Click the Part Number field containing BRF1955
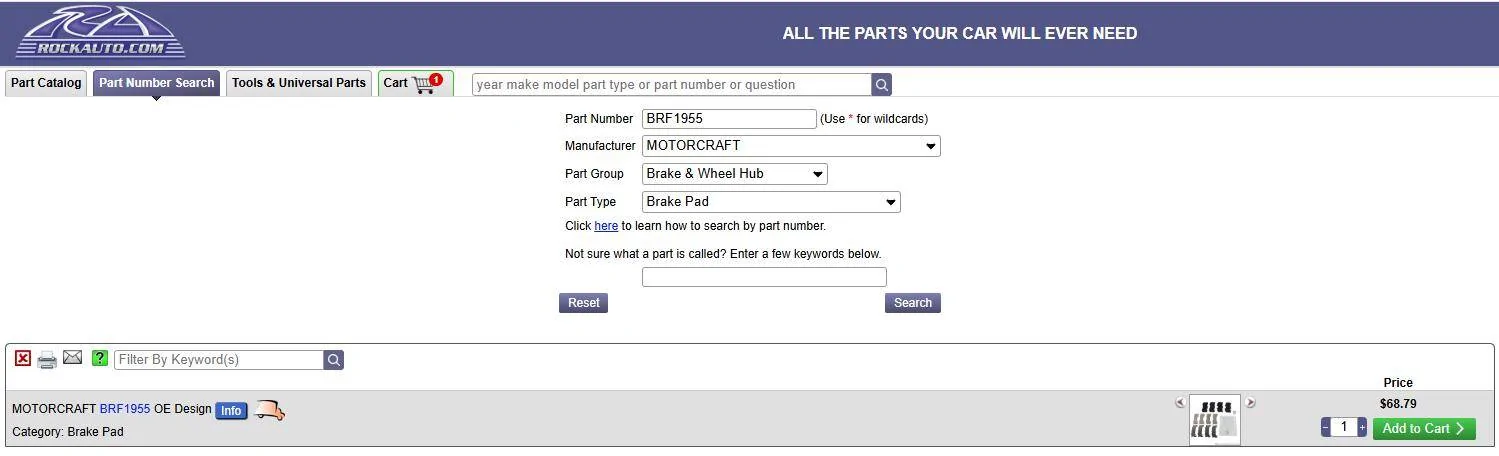Viewport: 1499px width, 456px height. [729, 118]
